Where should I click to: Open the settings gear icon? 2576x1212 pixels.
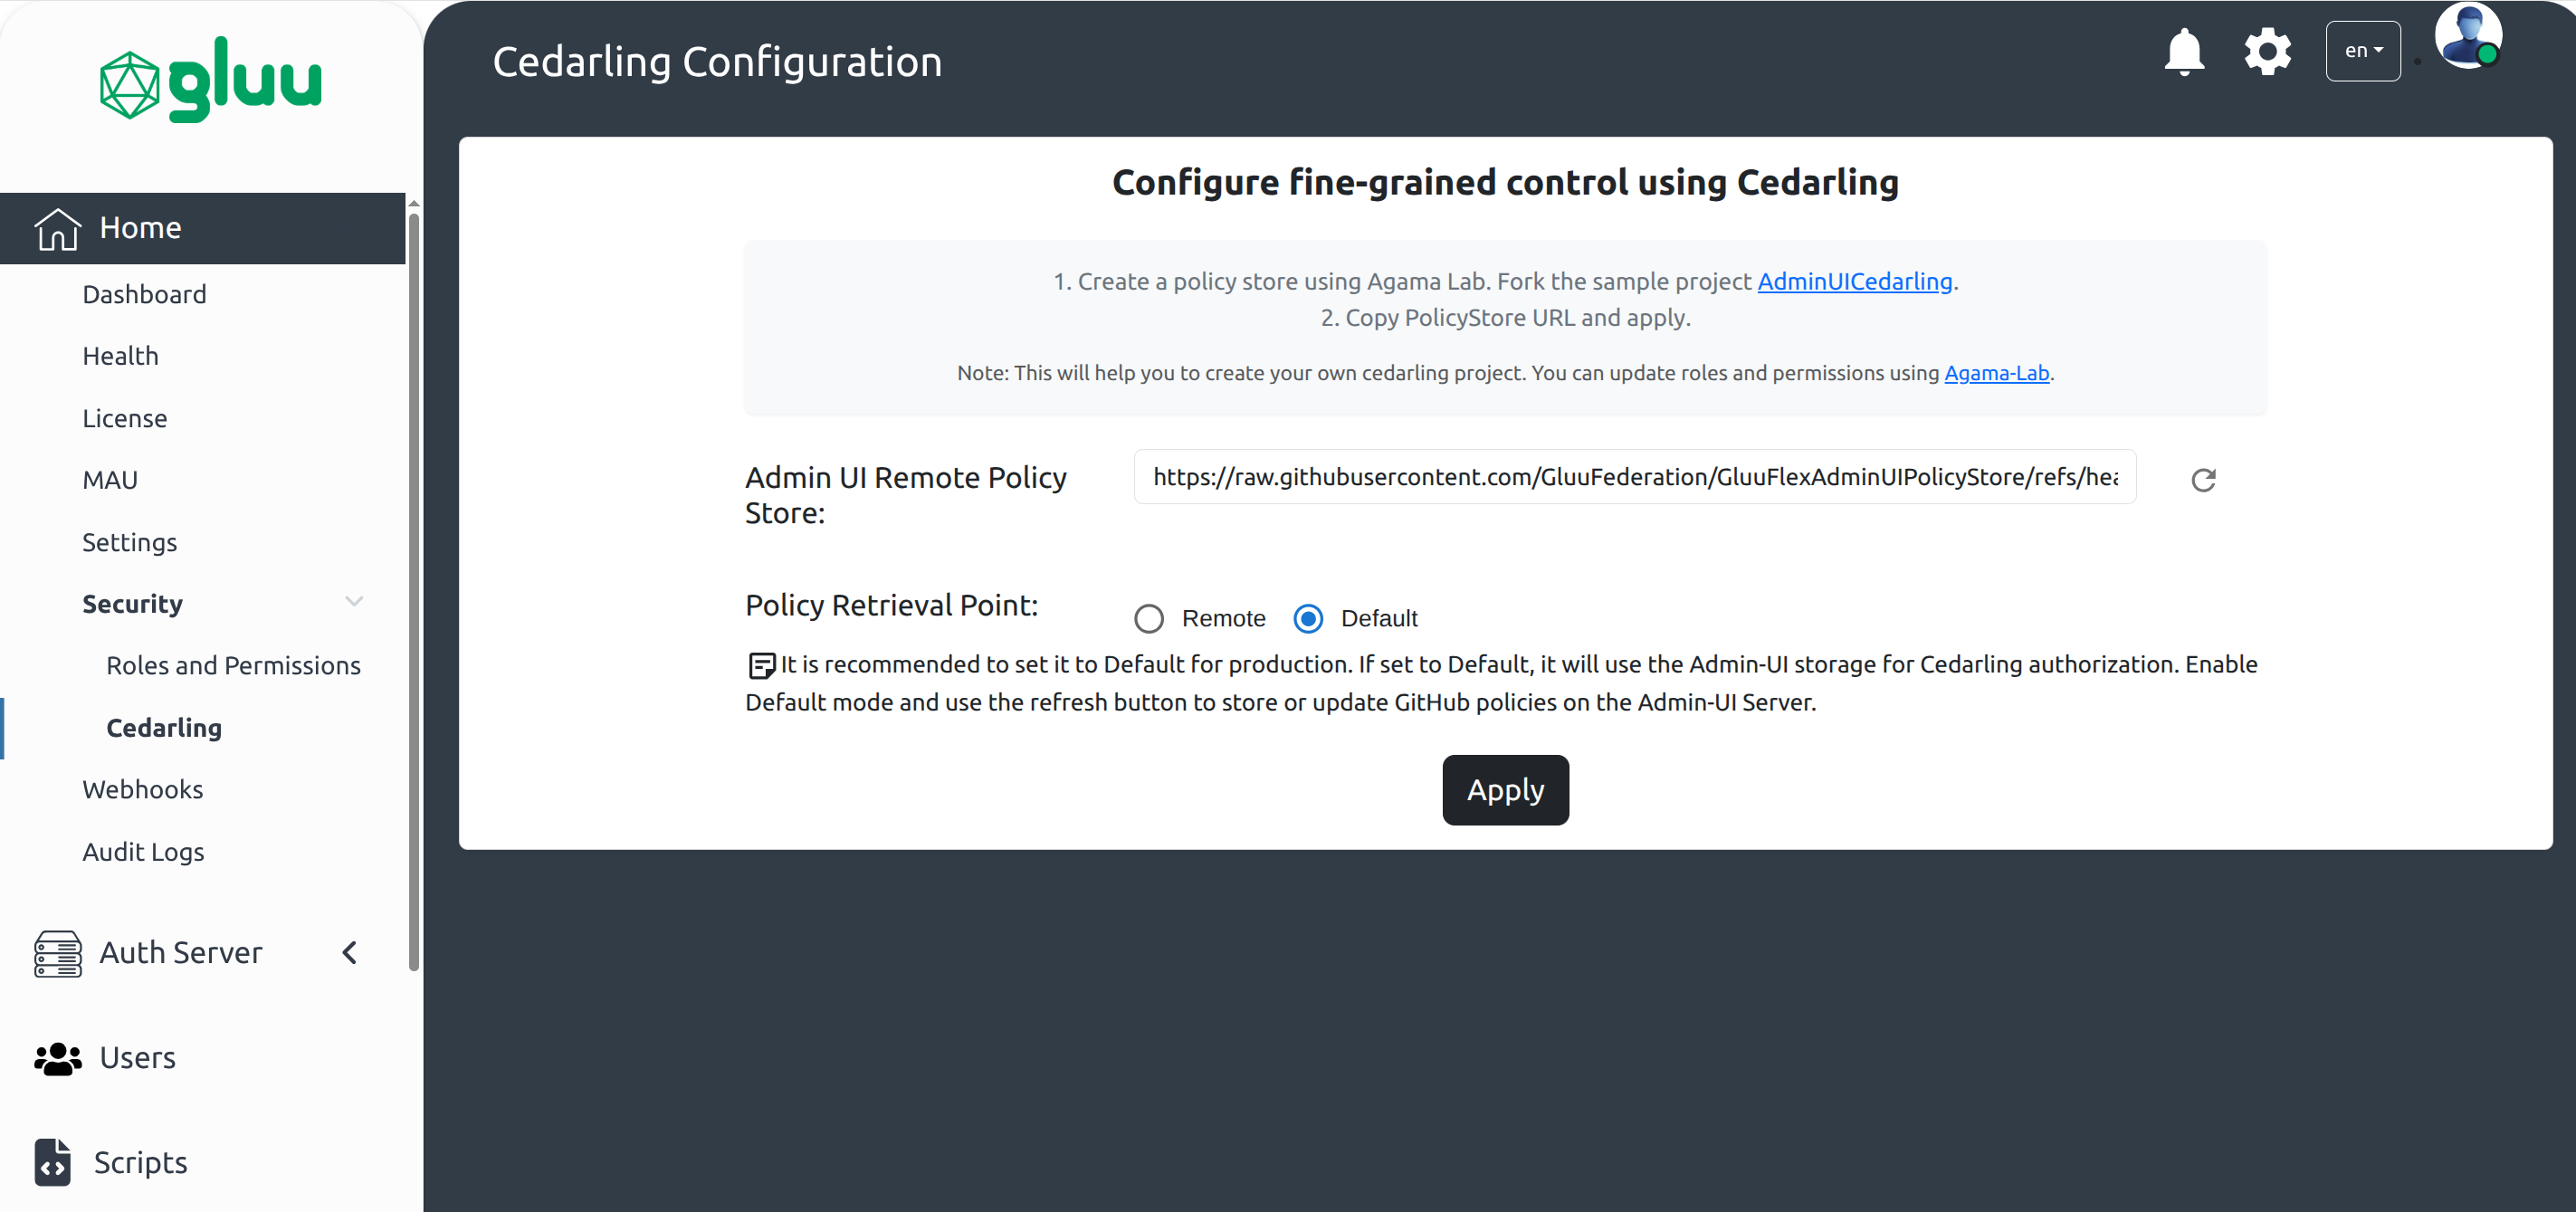2267,51
